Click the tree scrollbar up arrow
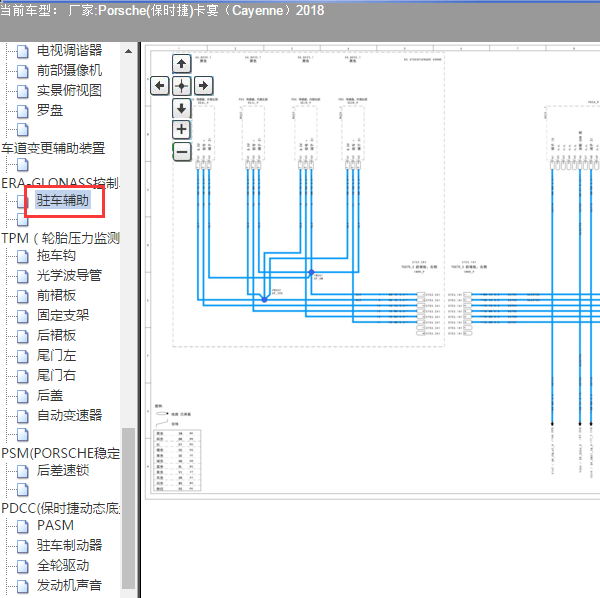This screenshot has width=600, height=598. pos(129,51)
